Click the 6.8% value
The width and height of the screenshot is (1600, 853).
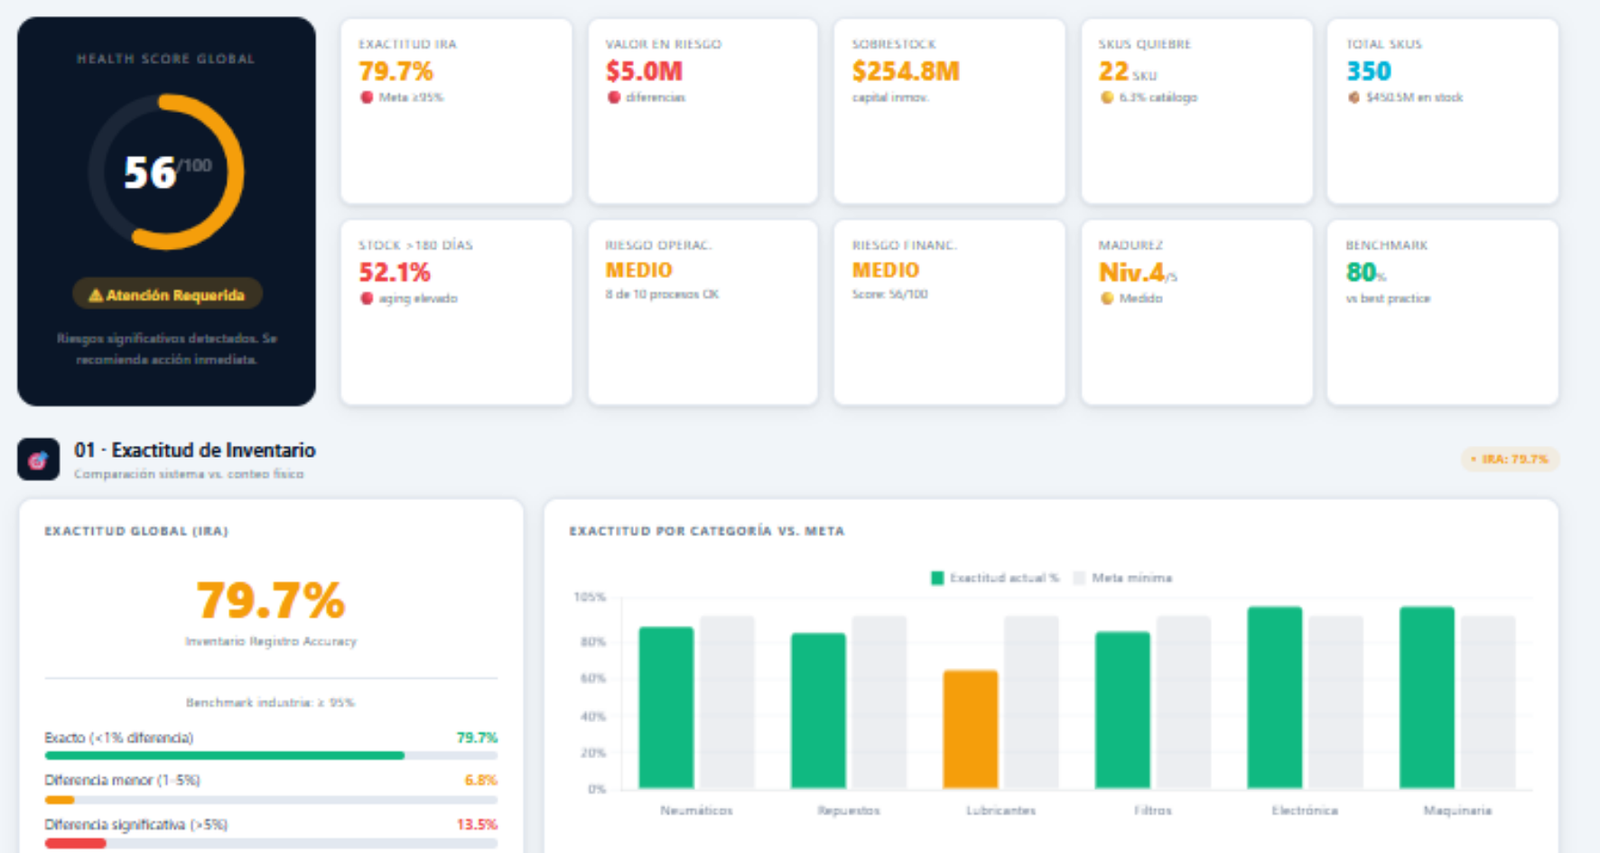(x=481, y=780)
